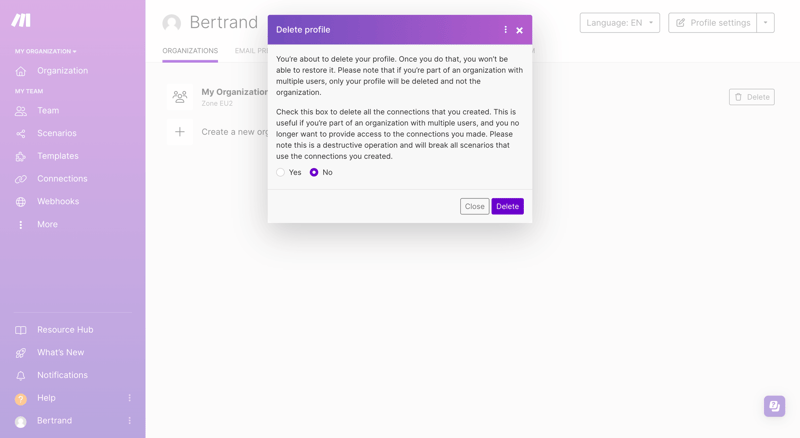Open the Language: EN dropdown
The image size is (800, 438).
(619, 23)
